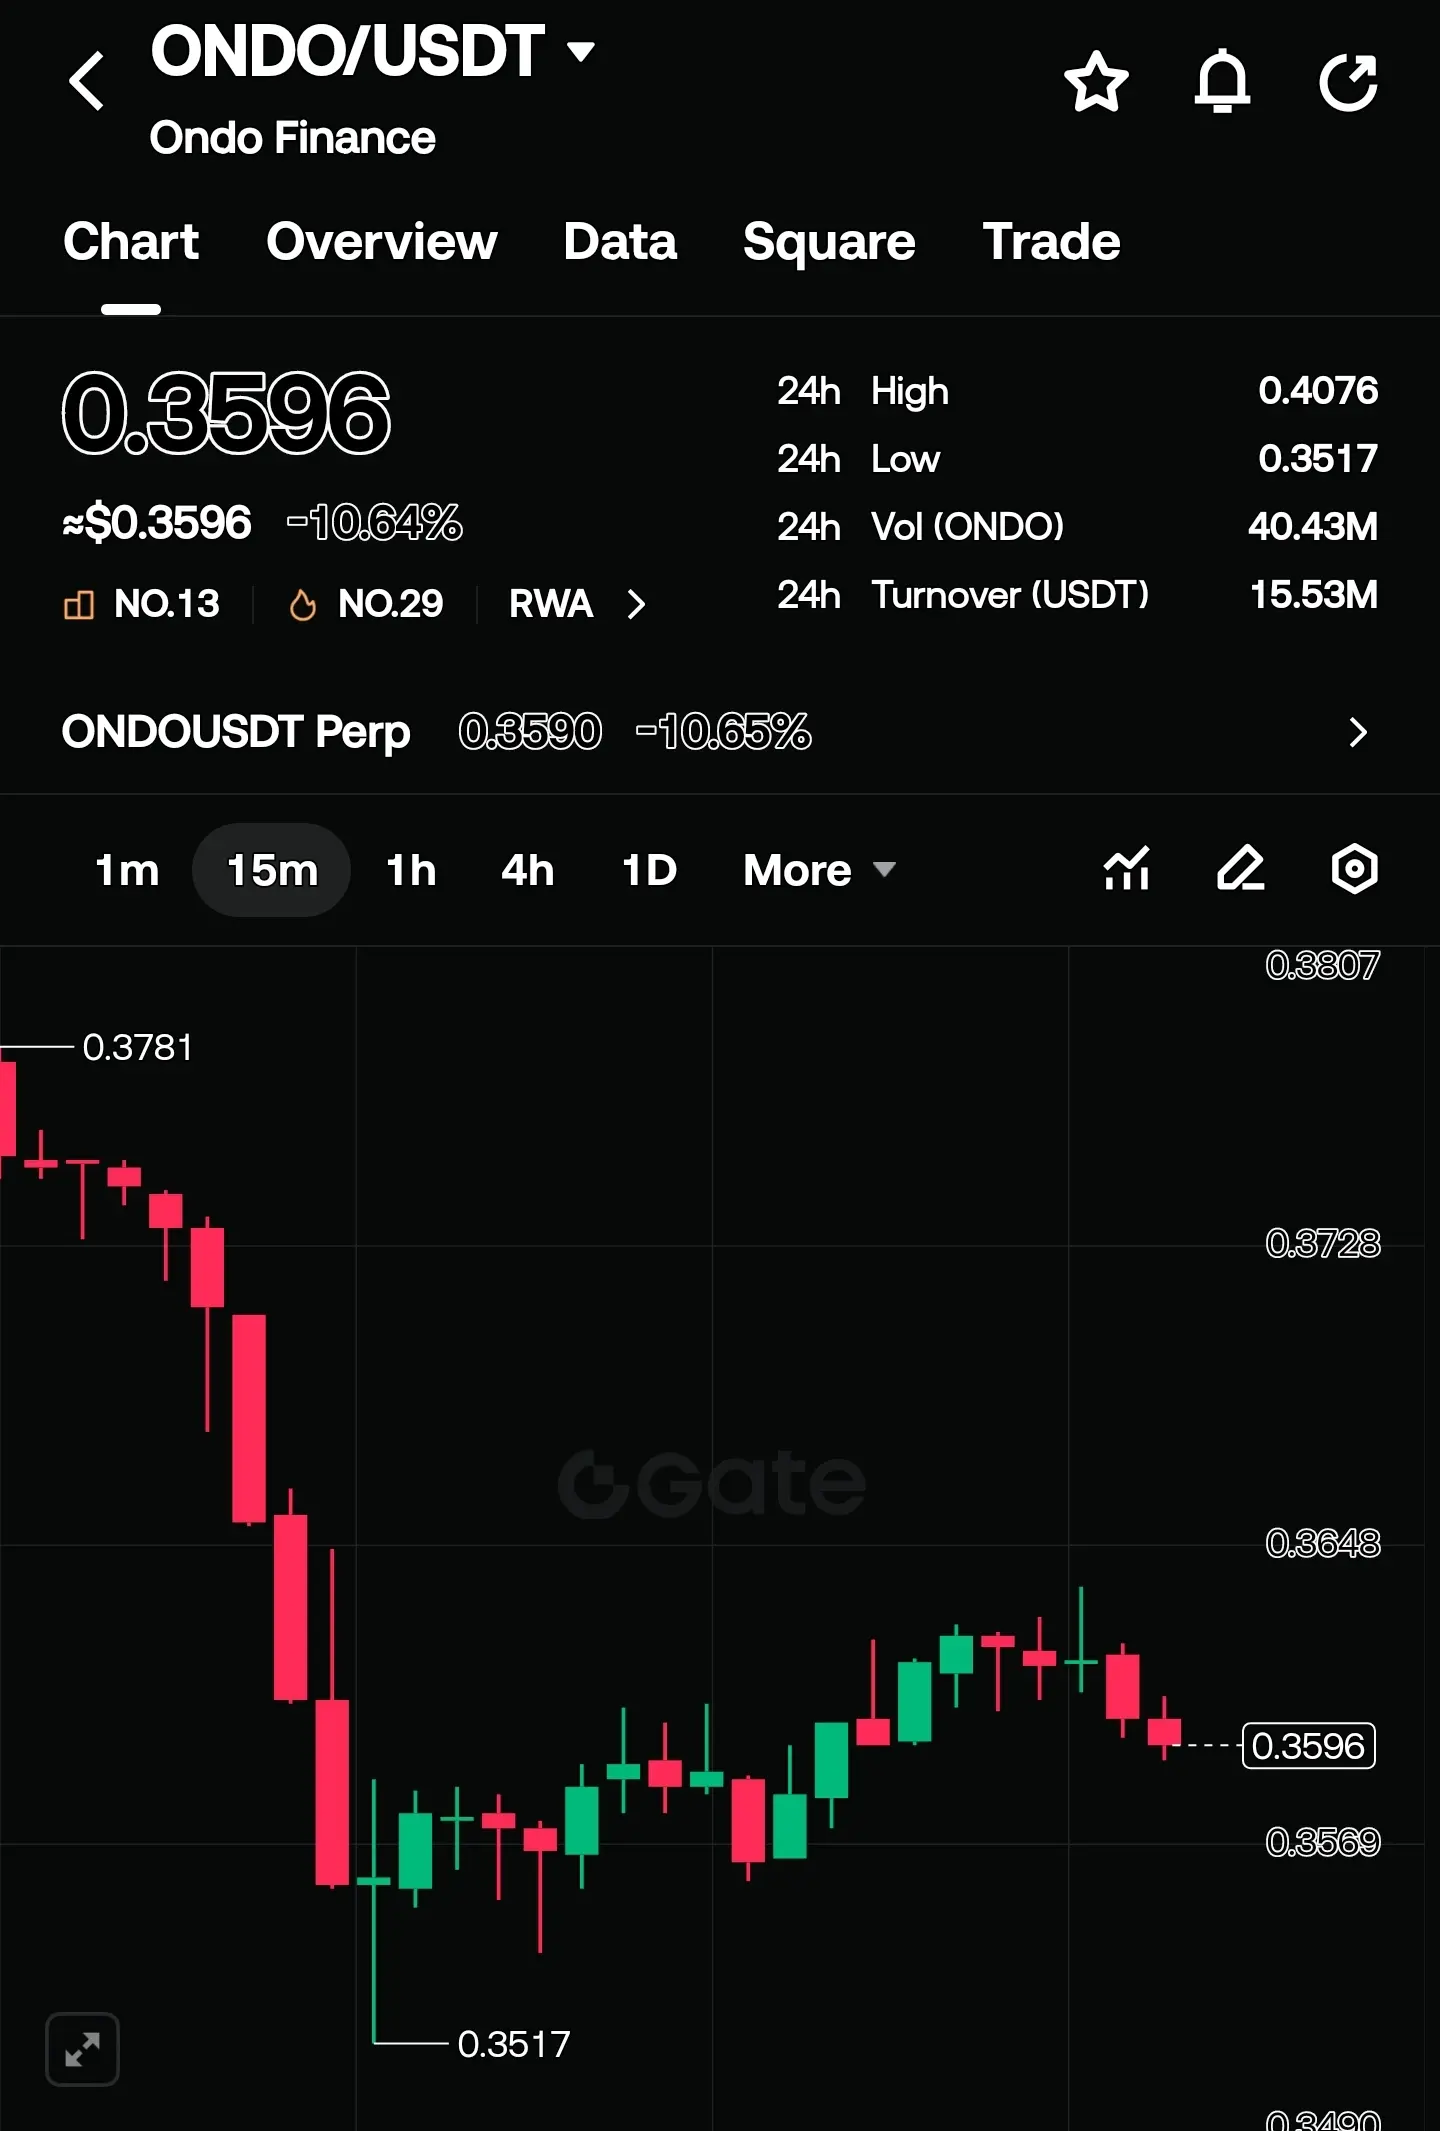Tap the perp change -10.65%
The height and width of the screenshot is (2131, 1440).
pos(724,732)
